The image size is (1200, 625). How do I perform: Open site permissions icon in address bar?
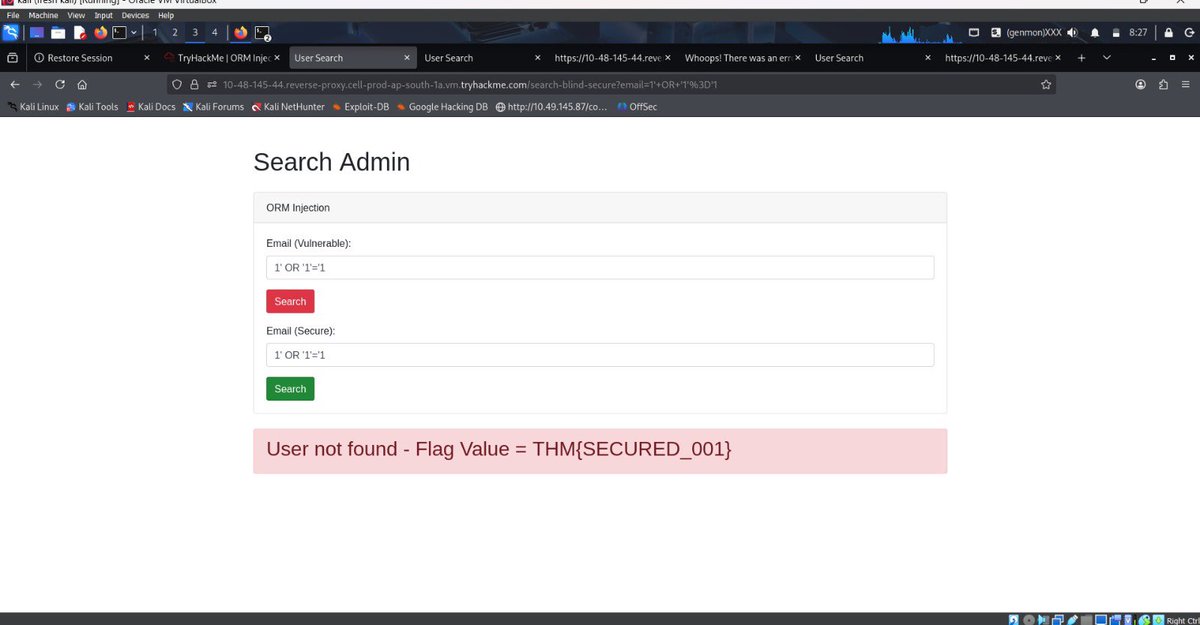(x=212, y=85)
